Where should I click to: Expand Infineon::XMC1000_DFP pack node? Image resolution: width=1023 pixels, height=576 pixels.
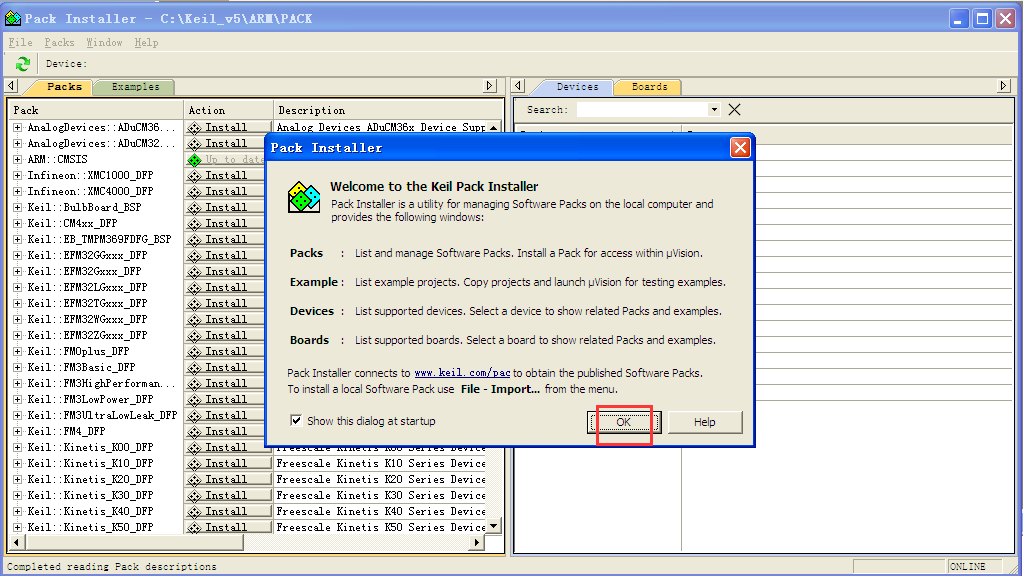click(x=18, y=175)
